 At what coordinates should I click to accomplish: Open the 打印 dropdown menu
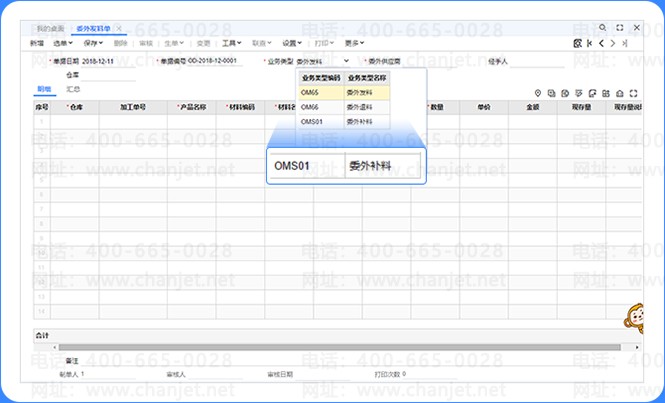pyautogui.click(x=324, y=43)
